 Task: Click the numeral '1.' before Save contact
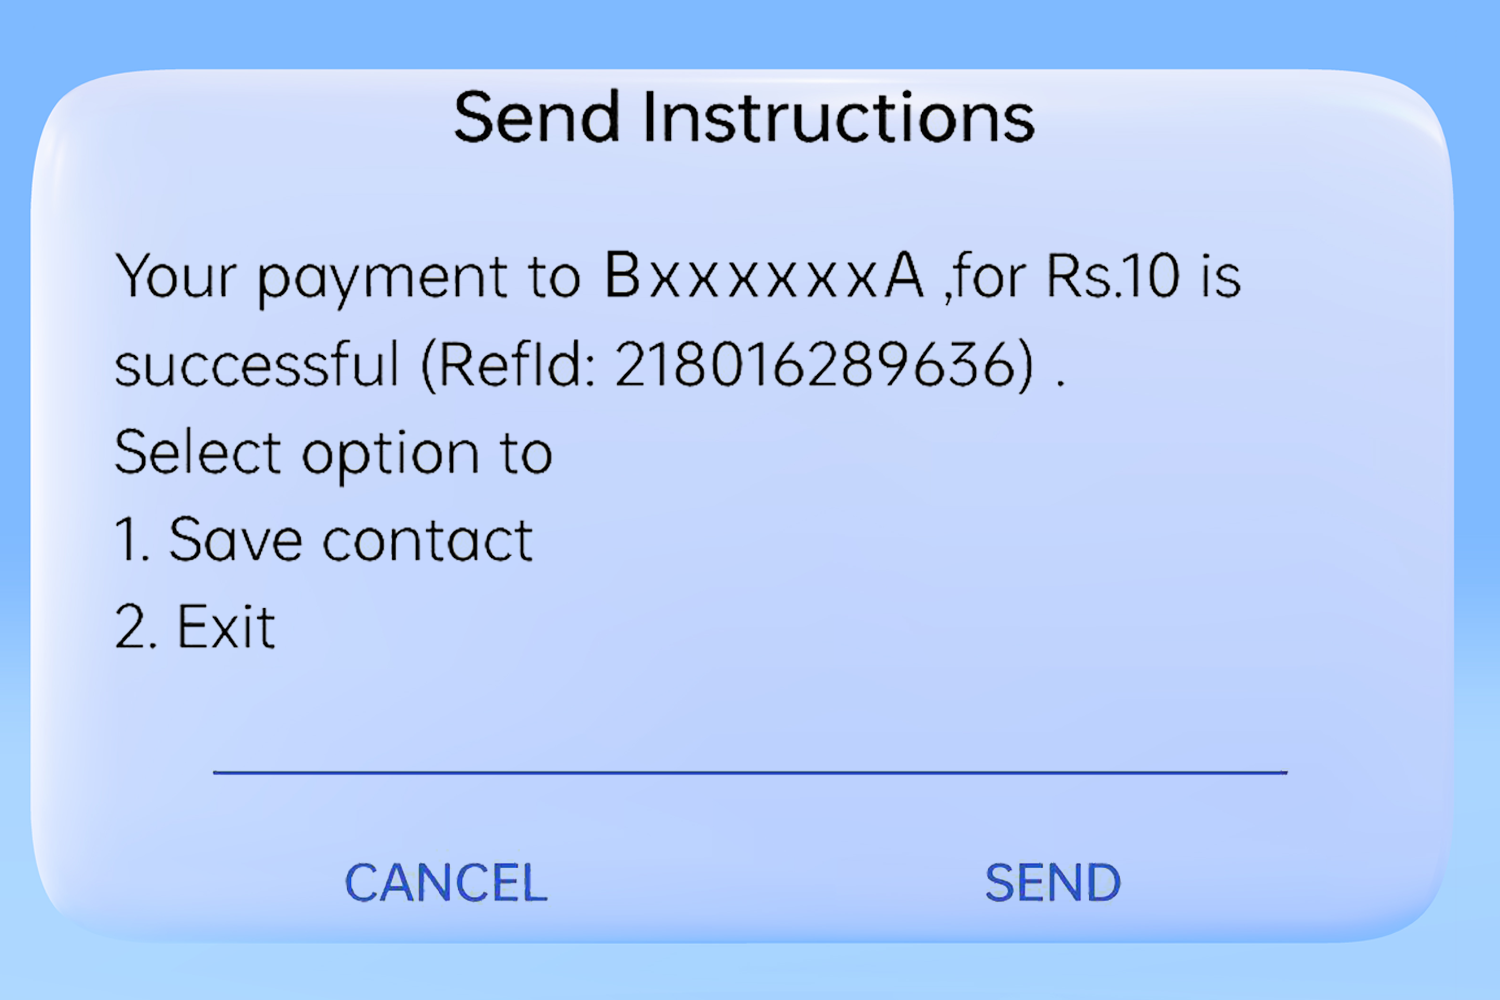[x=132, y=540]
